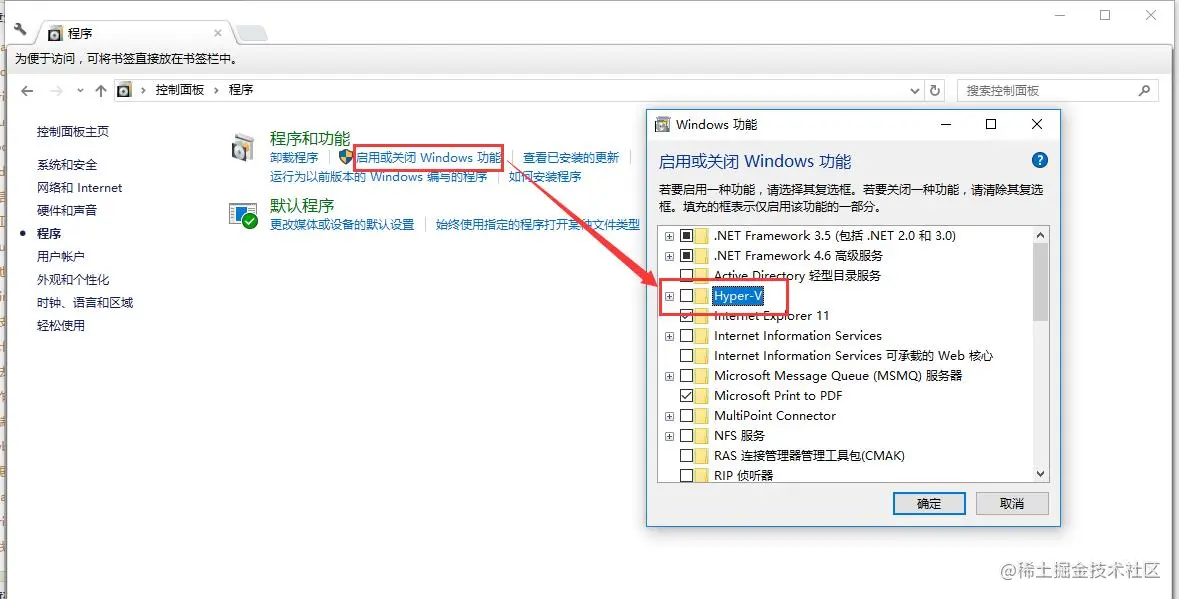Click the Windows 功能 dialog title icon
The image size is (1179, 599).
point(662,125)
